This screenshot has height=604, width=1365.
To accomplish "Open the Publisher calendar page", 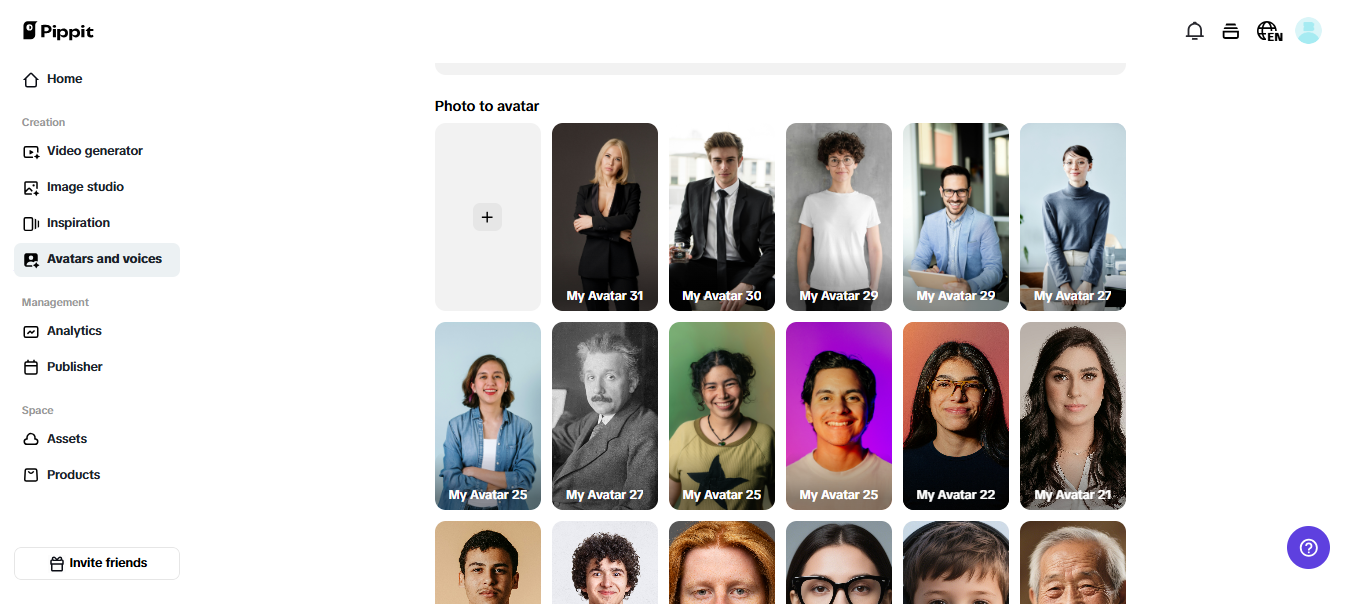I will click(74, 367).
